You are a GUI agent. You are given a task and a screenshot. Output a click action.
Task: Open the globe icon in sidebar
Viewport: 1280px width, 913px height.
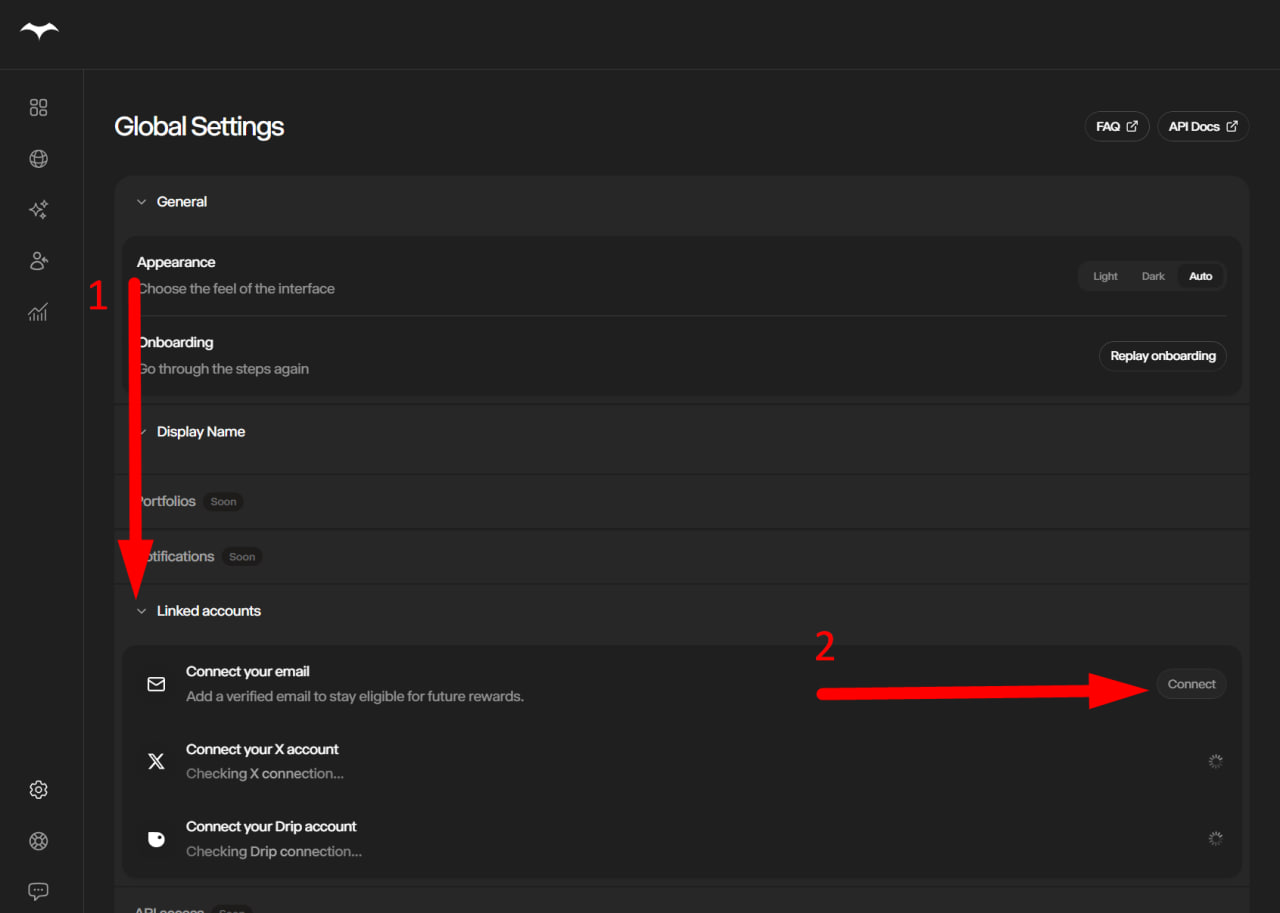pos(38,159)
